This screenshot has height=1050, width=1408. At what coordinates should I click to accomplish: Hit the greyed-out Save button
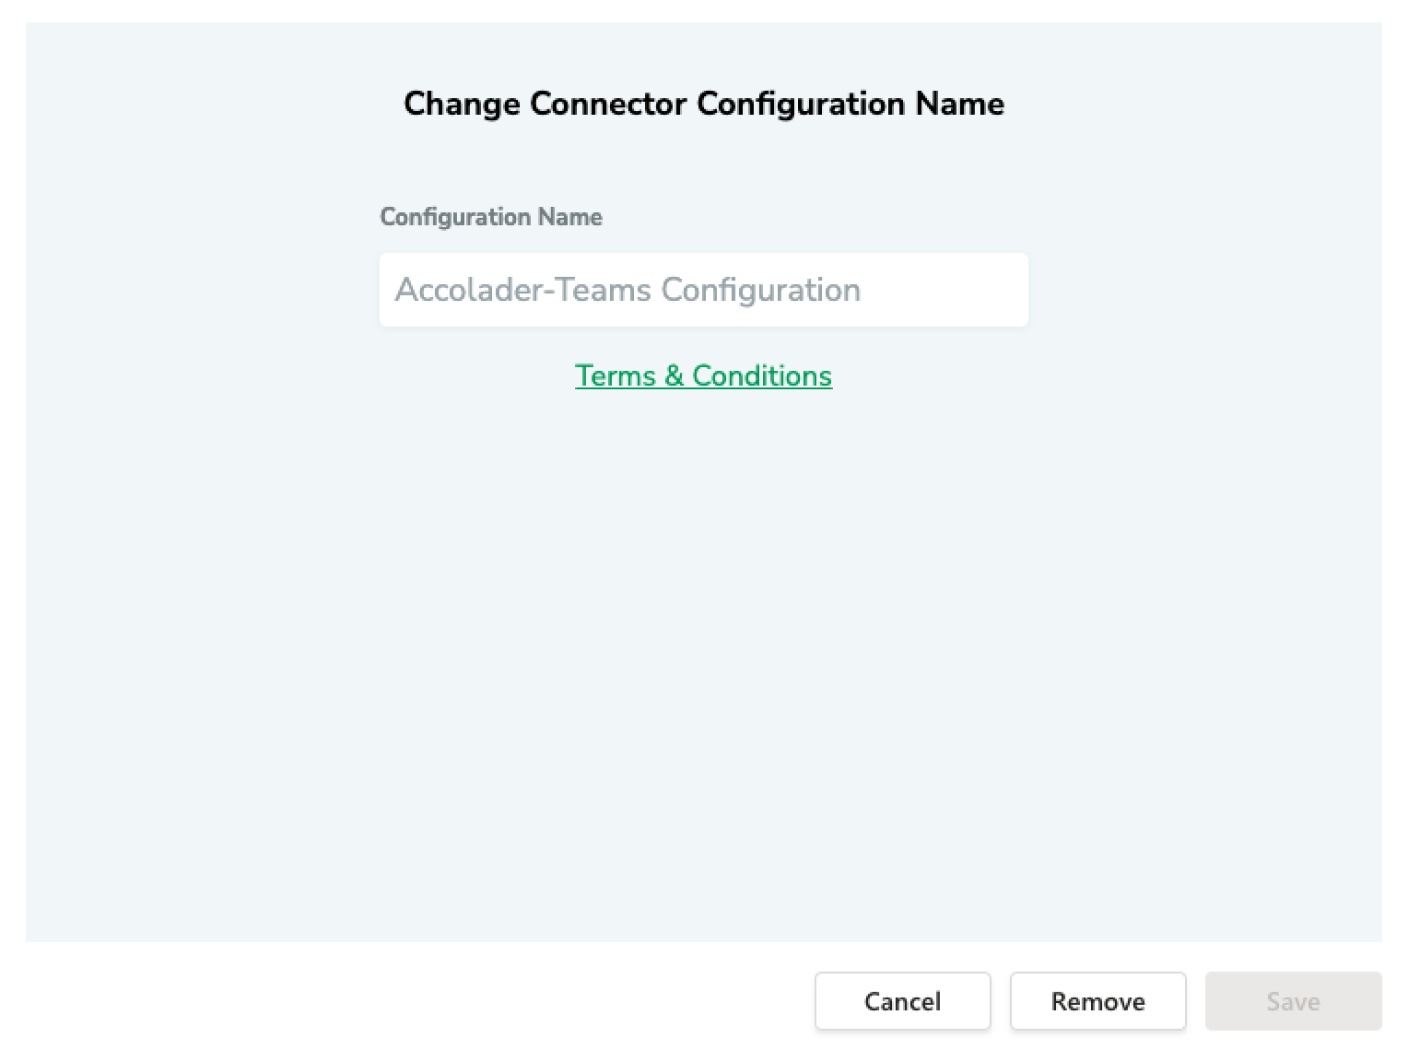[x=1292, y=1001]
